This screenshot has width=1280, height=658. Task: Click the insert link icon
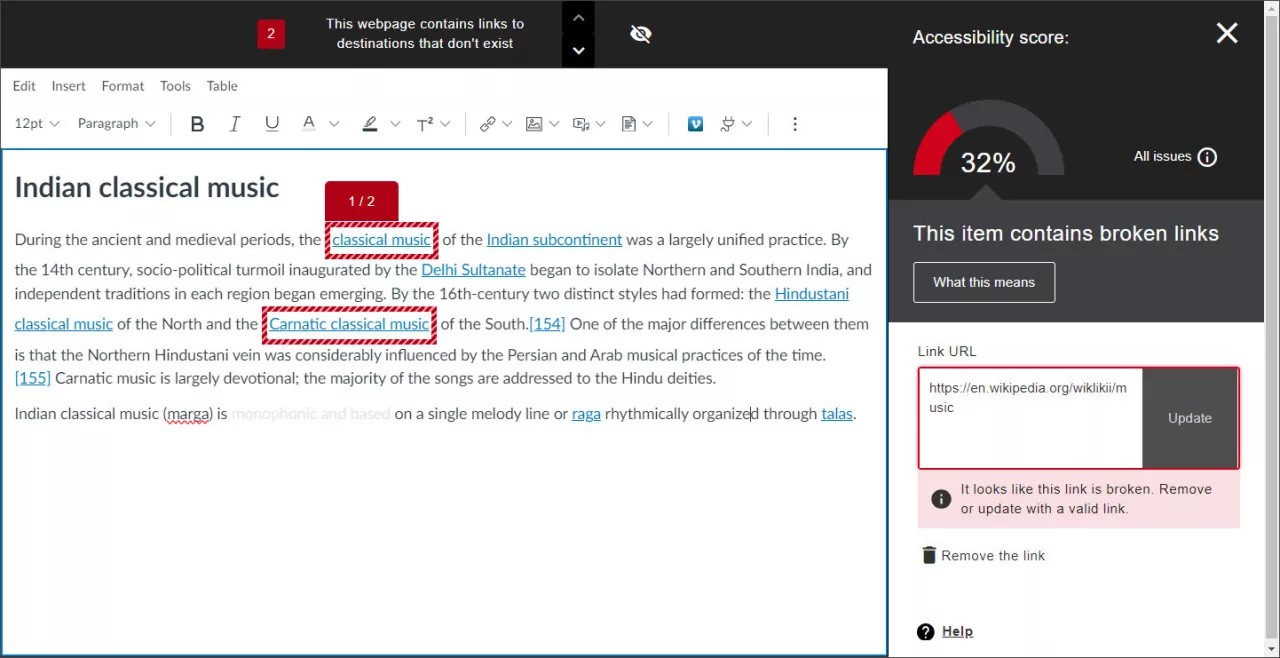(x=487, y=124)
